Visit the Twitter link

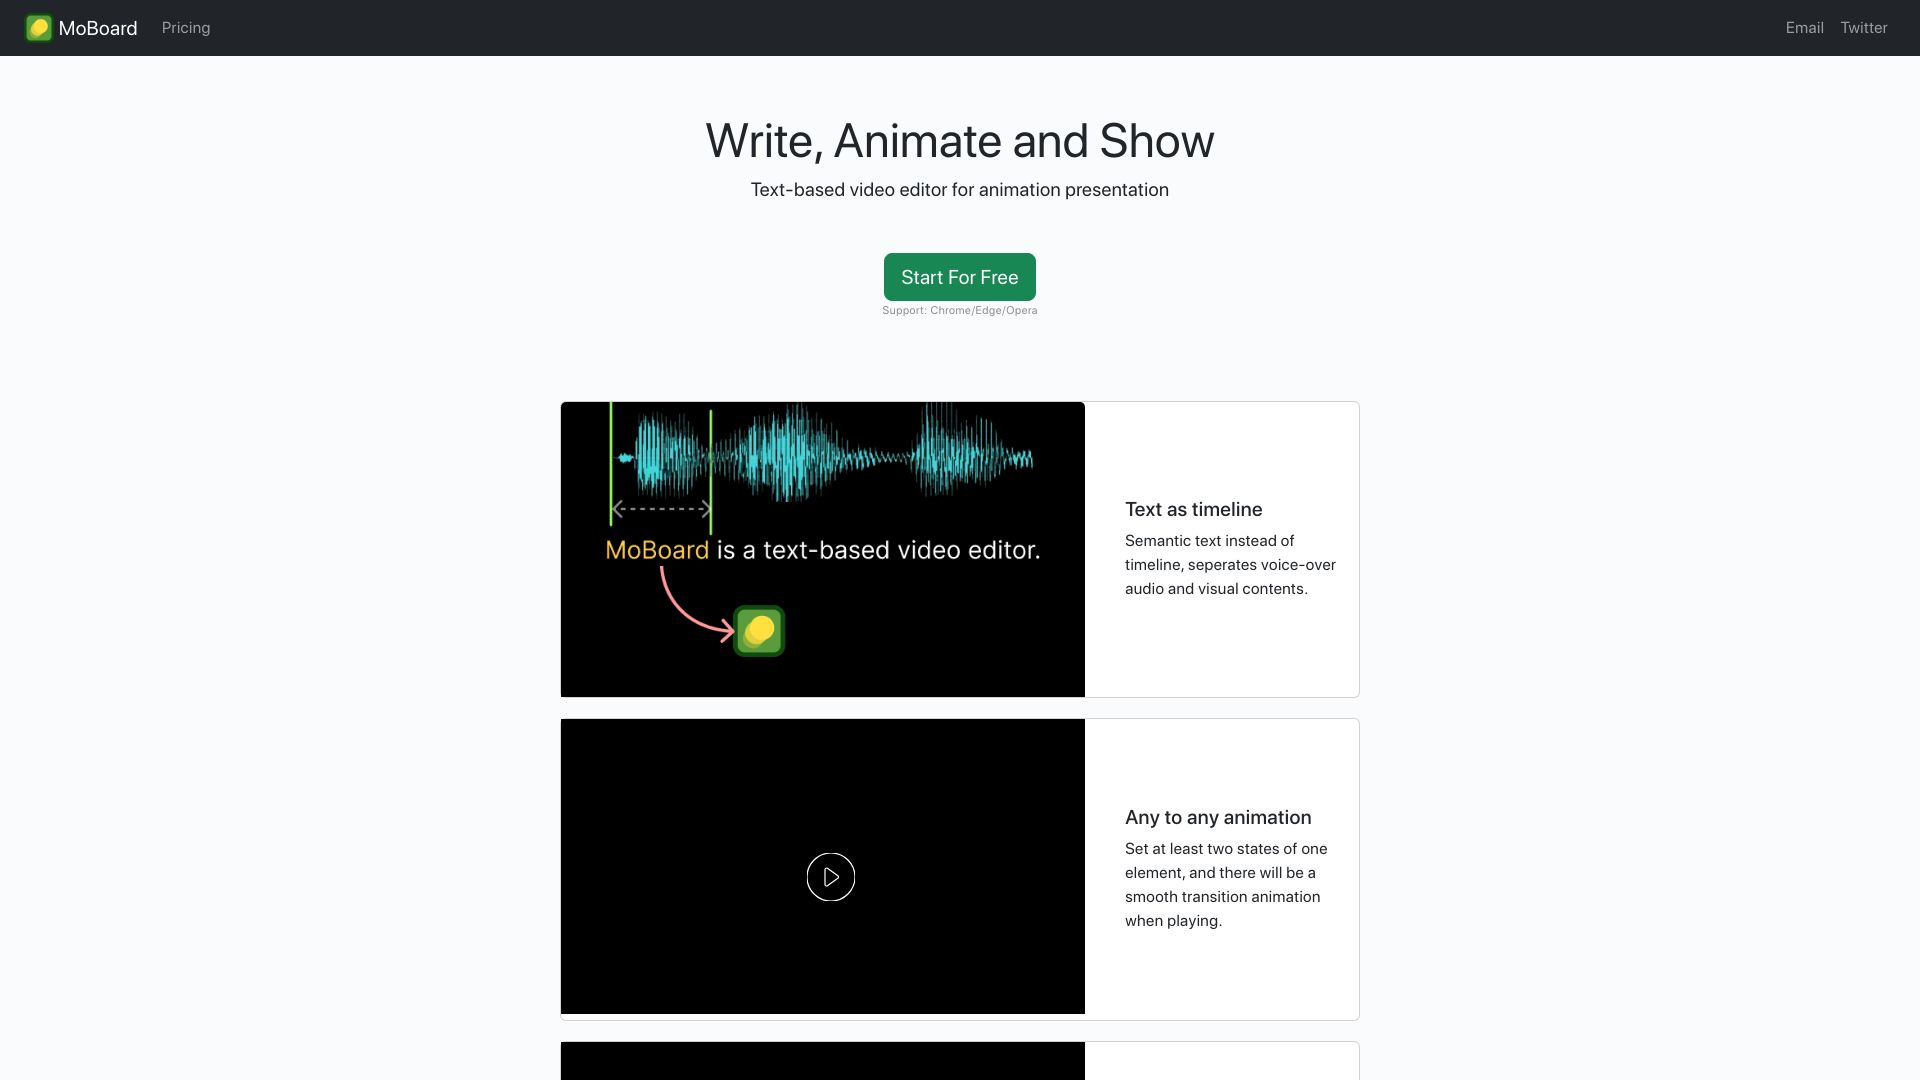click(x=1864, y=28)
